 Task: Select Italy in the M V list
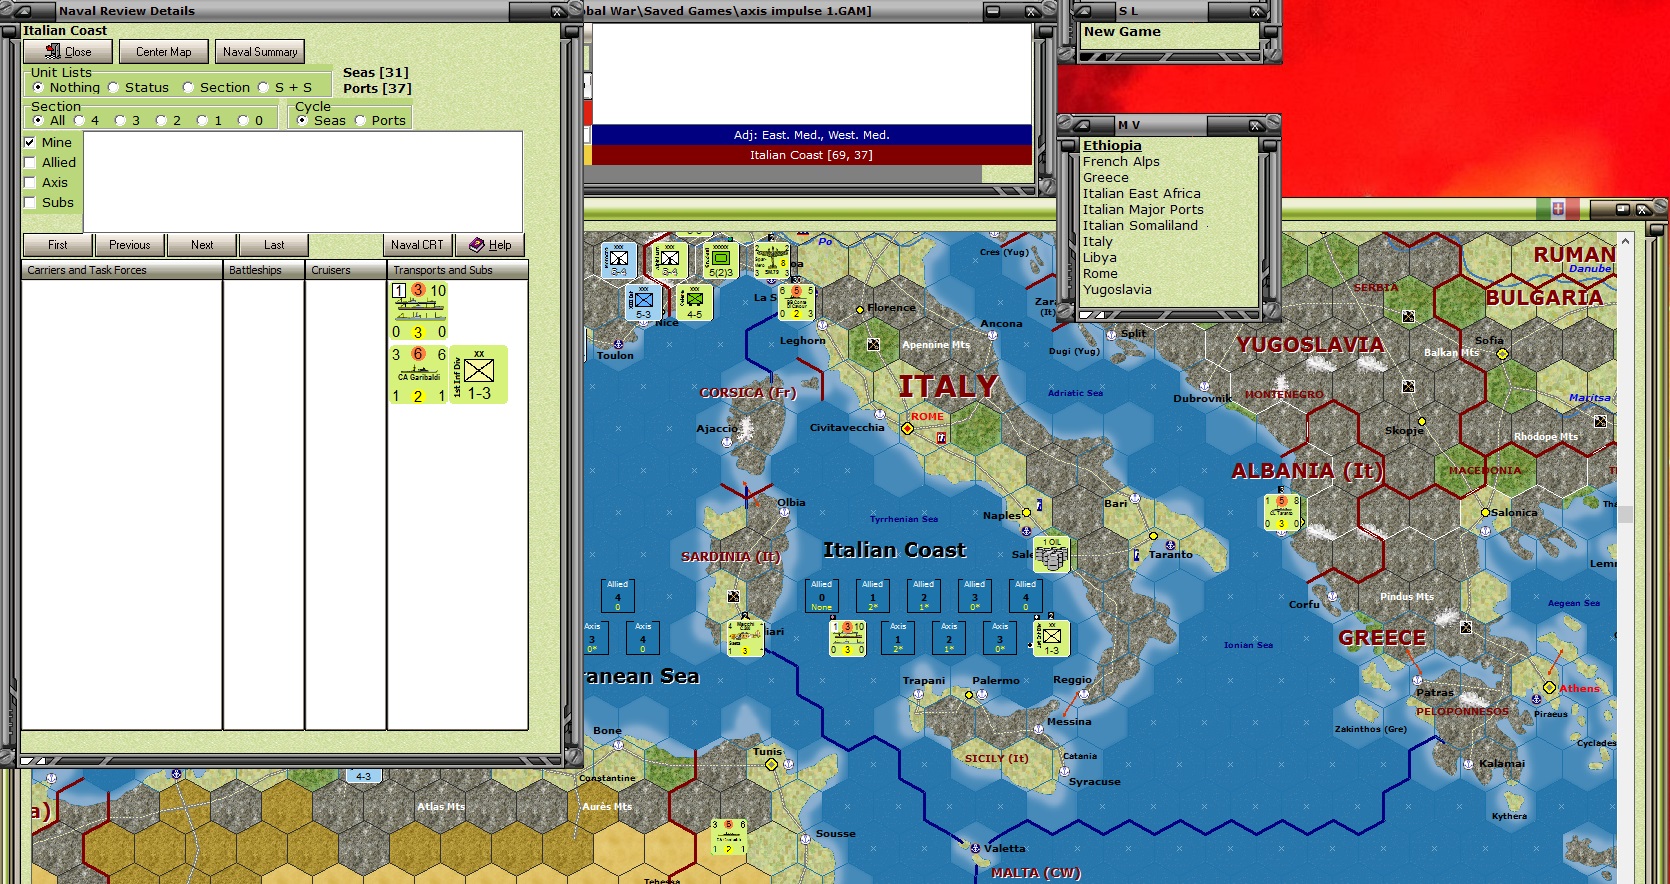coord(1098,242)
